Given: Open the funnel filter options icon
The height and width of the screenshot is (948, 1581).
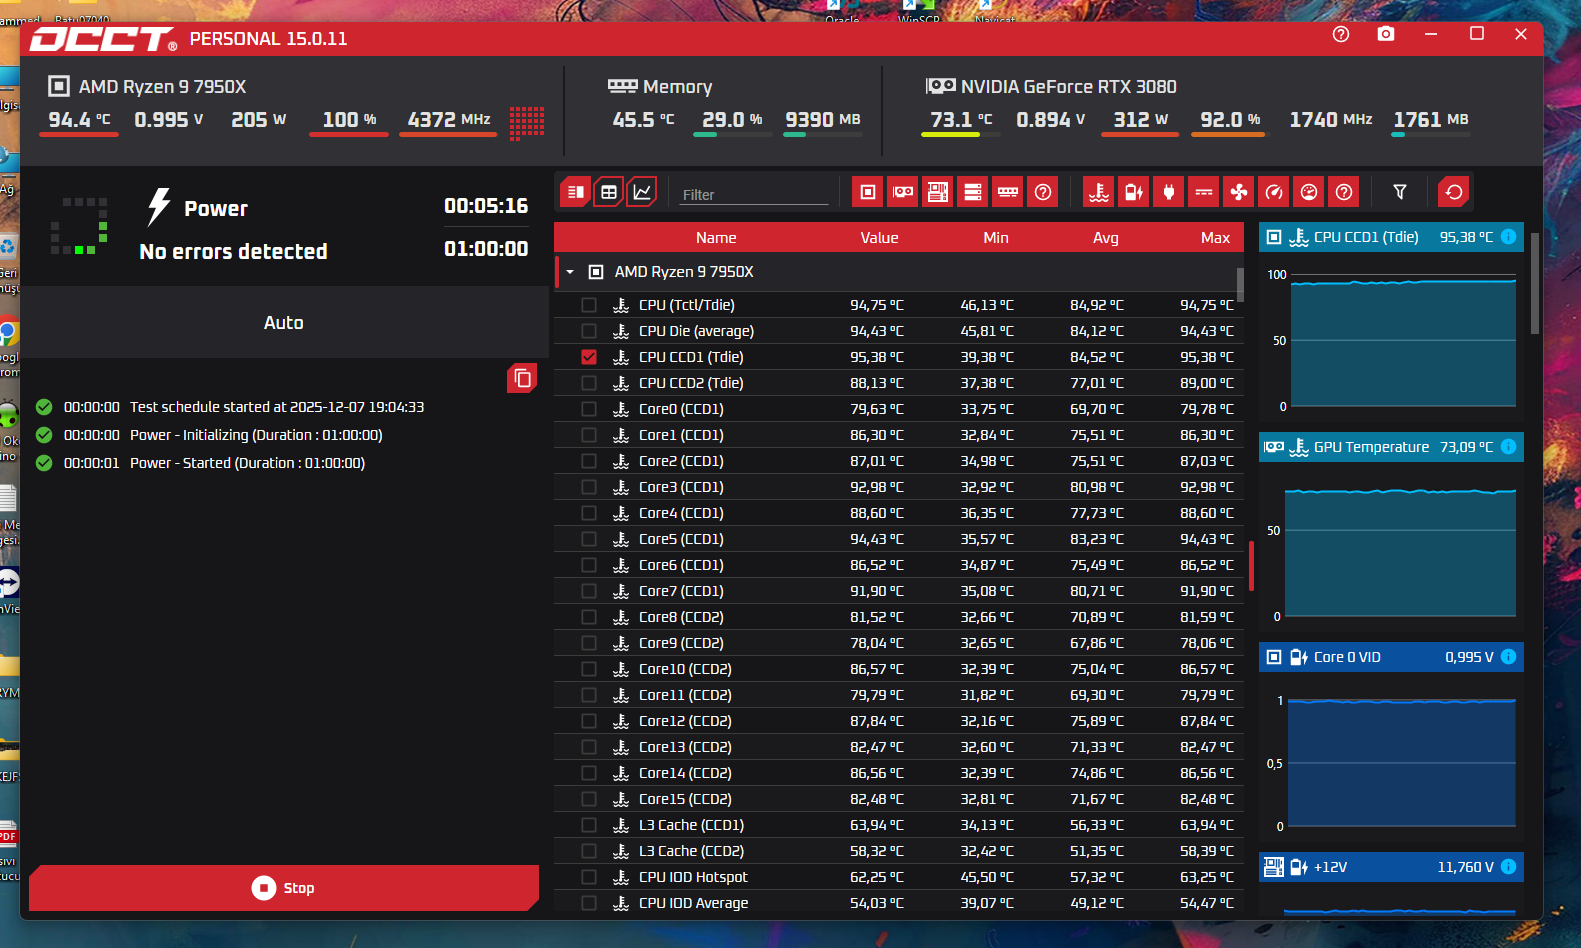Looking at the screenshot, I should click(x=1400, y=192).
